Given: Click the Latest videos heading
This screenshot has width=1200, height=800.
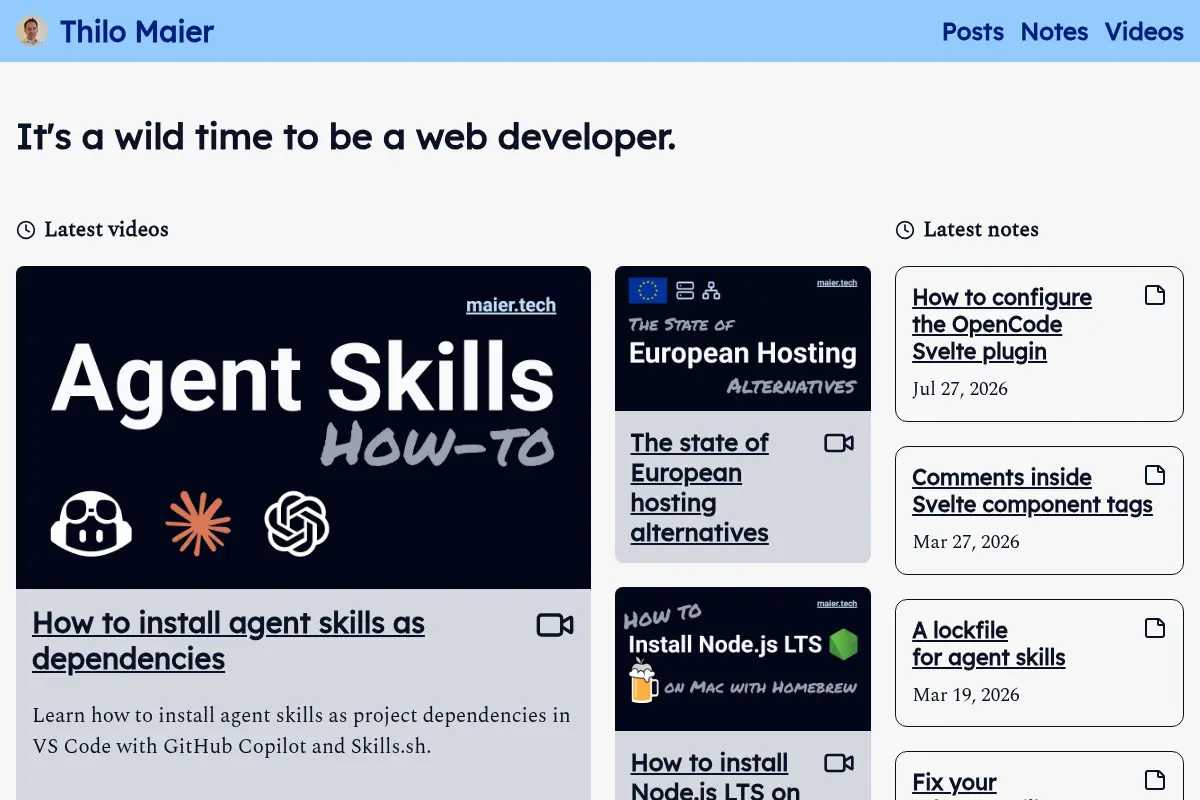Looking at the screenshot, I should [x=106, y=230].
